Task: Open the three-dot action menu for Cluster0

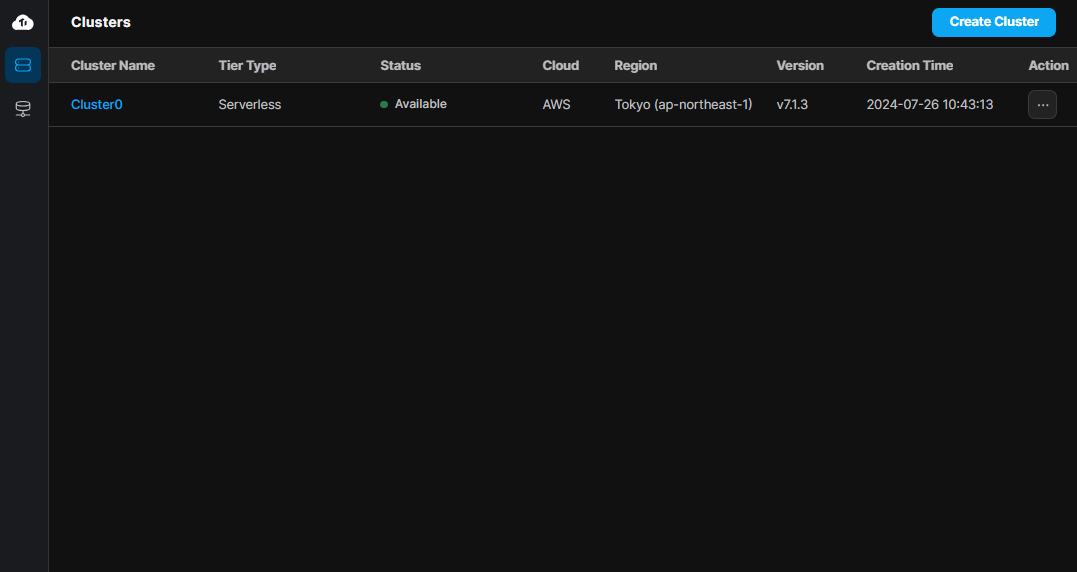Action: click(x=1042, y=105)
